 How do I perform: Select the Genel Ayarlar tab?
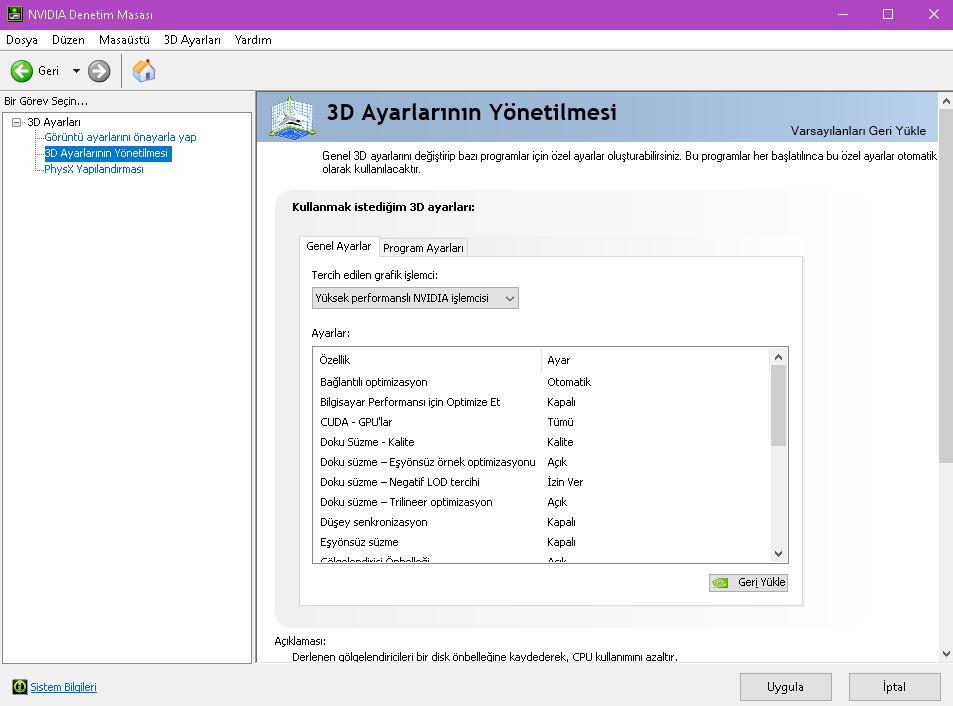pos(339,246)
